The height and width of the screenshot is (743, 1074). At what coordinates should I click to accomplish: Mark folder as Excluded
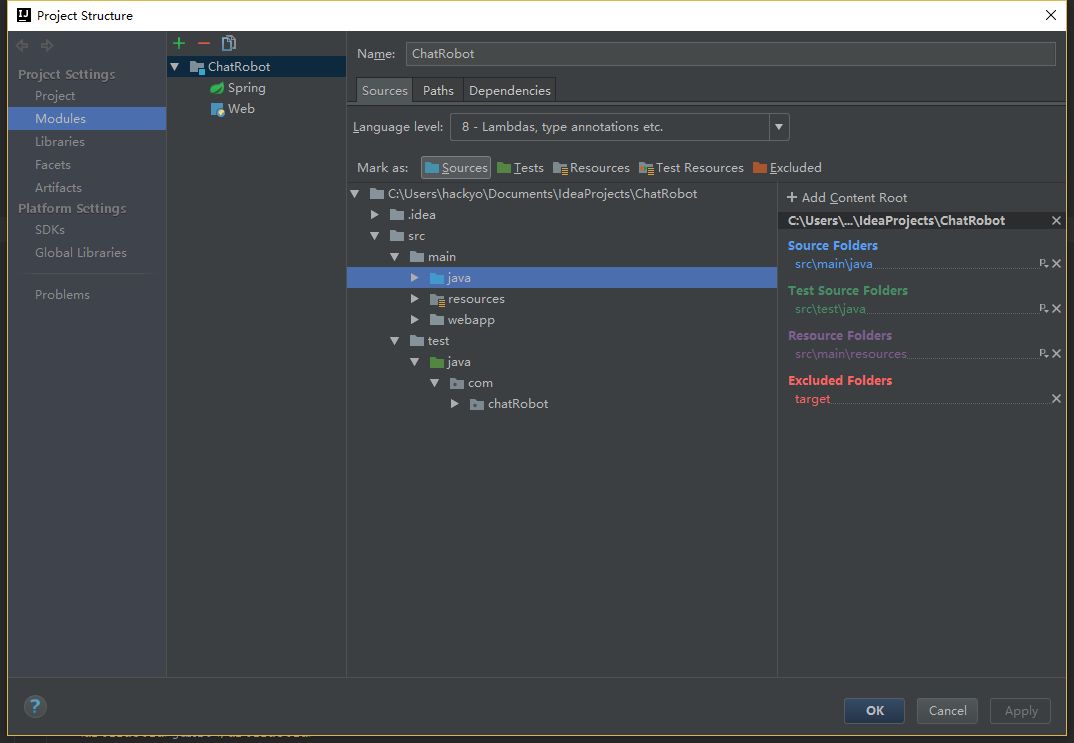click(x=787, y=168)
